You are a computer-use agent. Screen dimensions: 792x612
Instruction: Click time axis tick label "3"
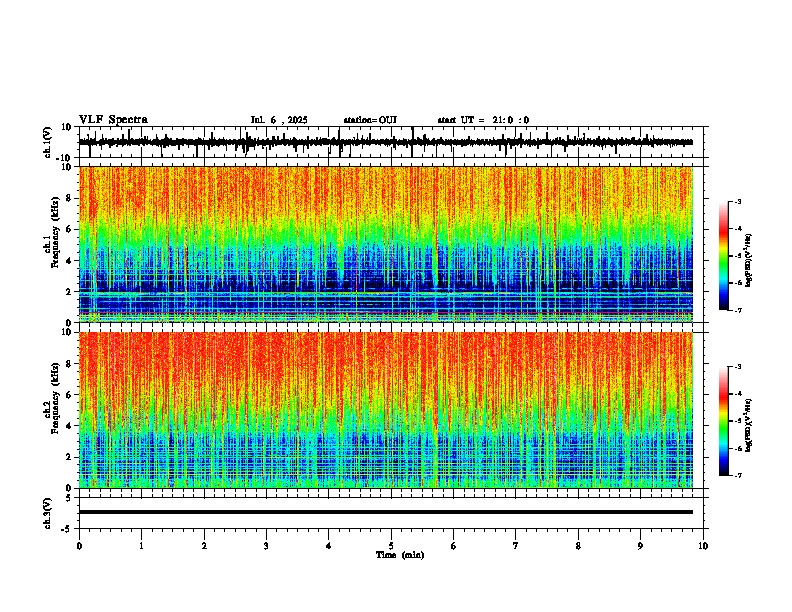(x=266, y=546)
